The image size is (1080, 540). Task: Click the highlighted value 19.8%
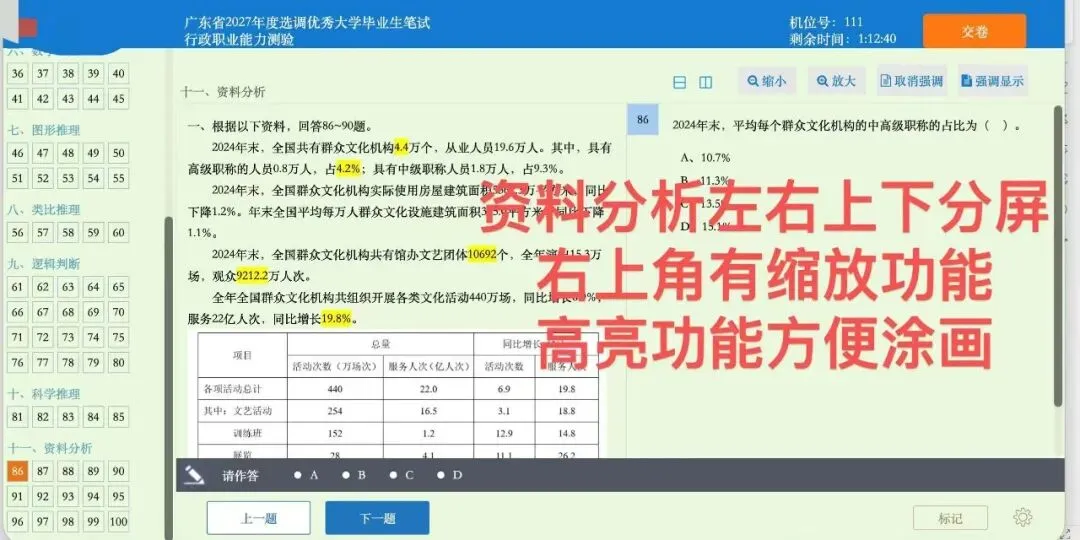(x=337, y=319)
